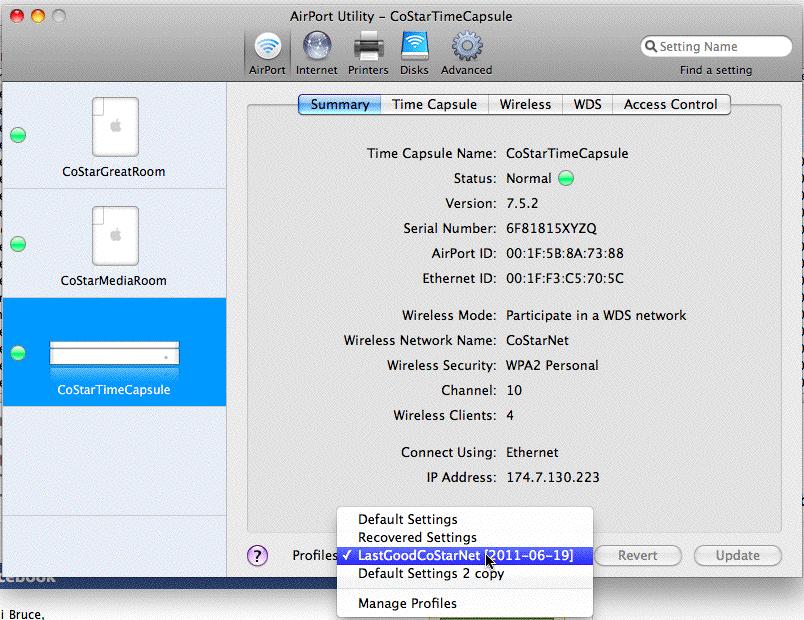Choose Default Settings profile
This screenshot has width=804, height=620.
coord(465,519)
